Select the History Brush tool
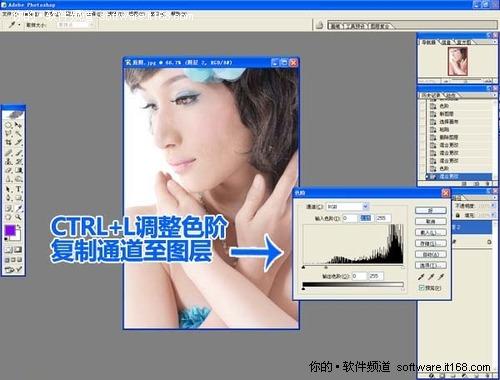The height and width of the screenshot is (380, 500). pyautogui.click(x=18, y=161)
